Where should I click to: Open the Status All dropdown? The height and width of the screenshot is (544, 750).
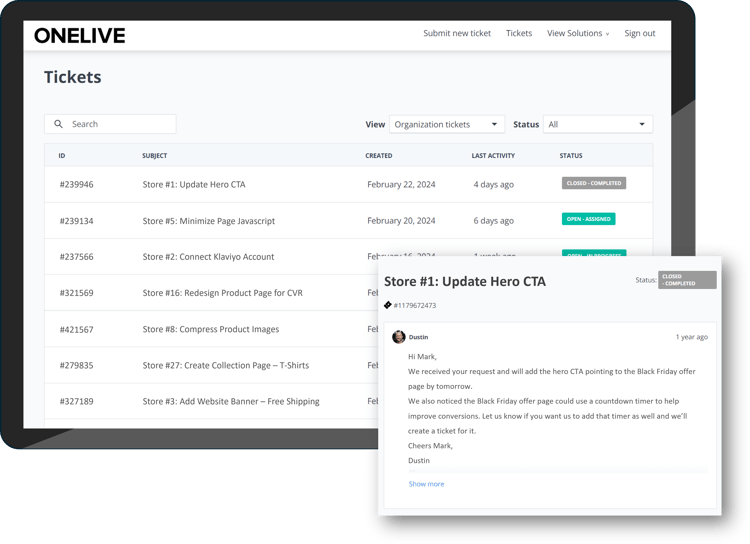597,124
